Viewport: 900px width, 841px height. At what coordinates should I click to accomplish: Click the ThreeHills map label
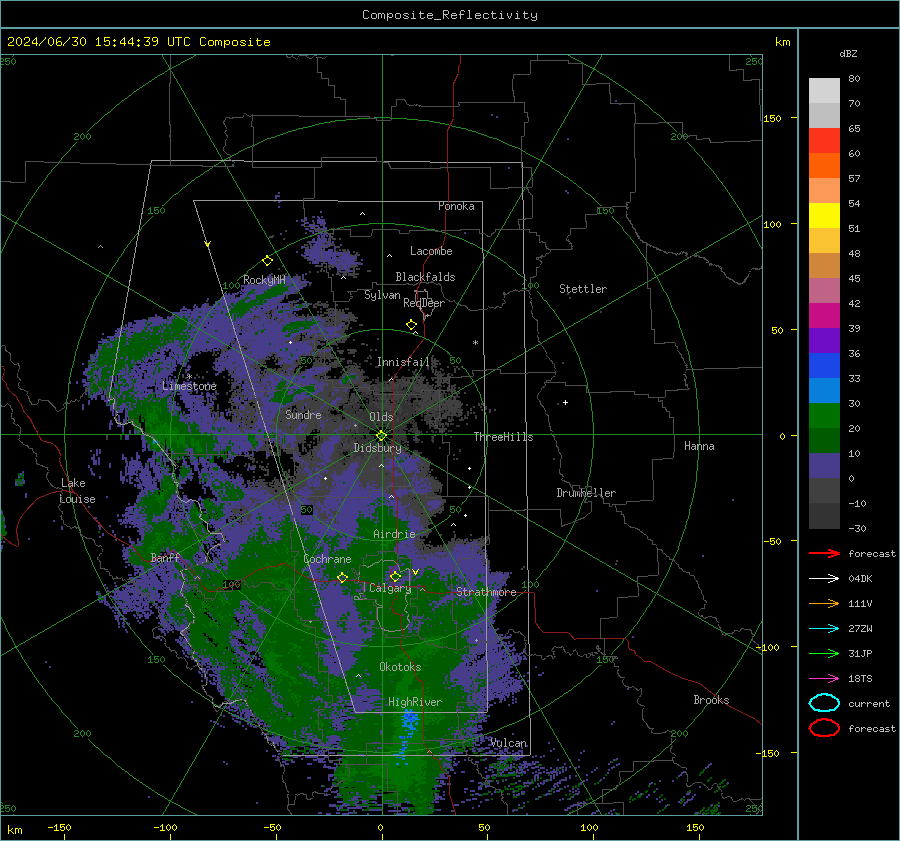pyautogui.click(x=503, y=437)
